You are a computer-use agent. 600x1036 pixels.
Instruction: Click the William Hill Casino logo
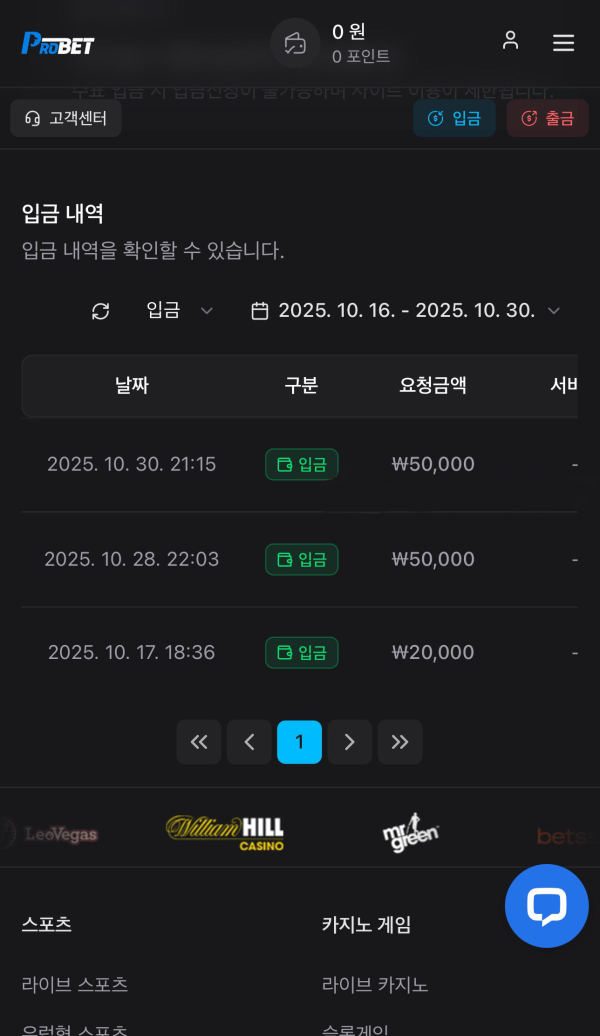225,832
